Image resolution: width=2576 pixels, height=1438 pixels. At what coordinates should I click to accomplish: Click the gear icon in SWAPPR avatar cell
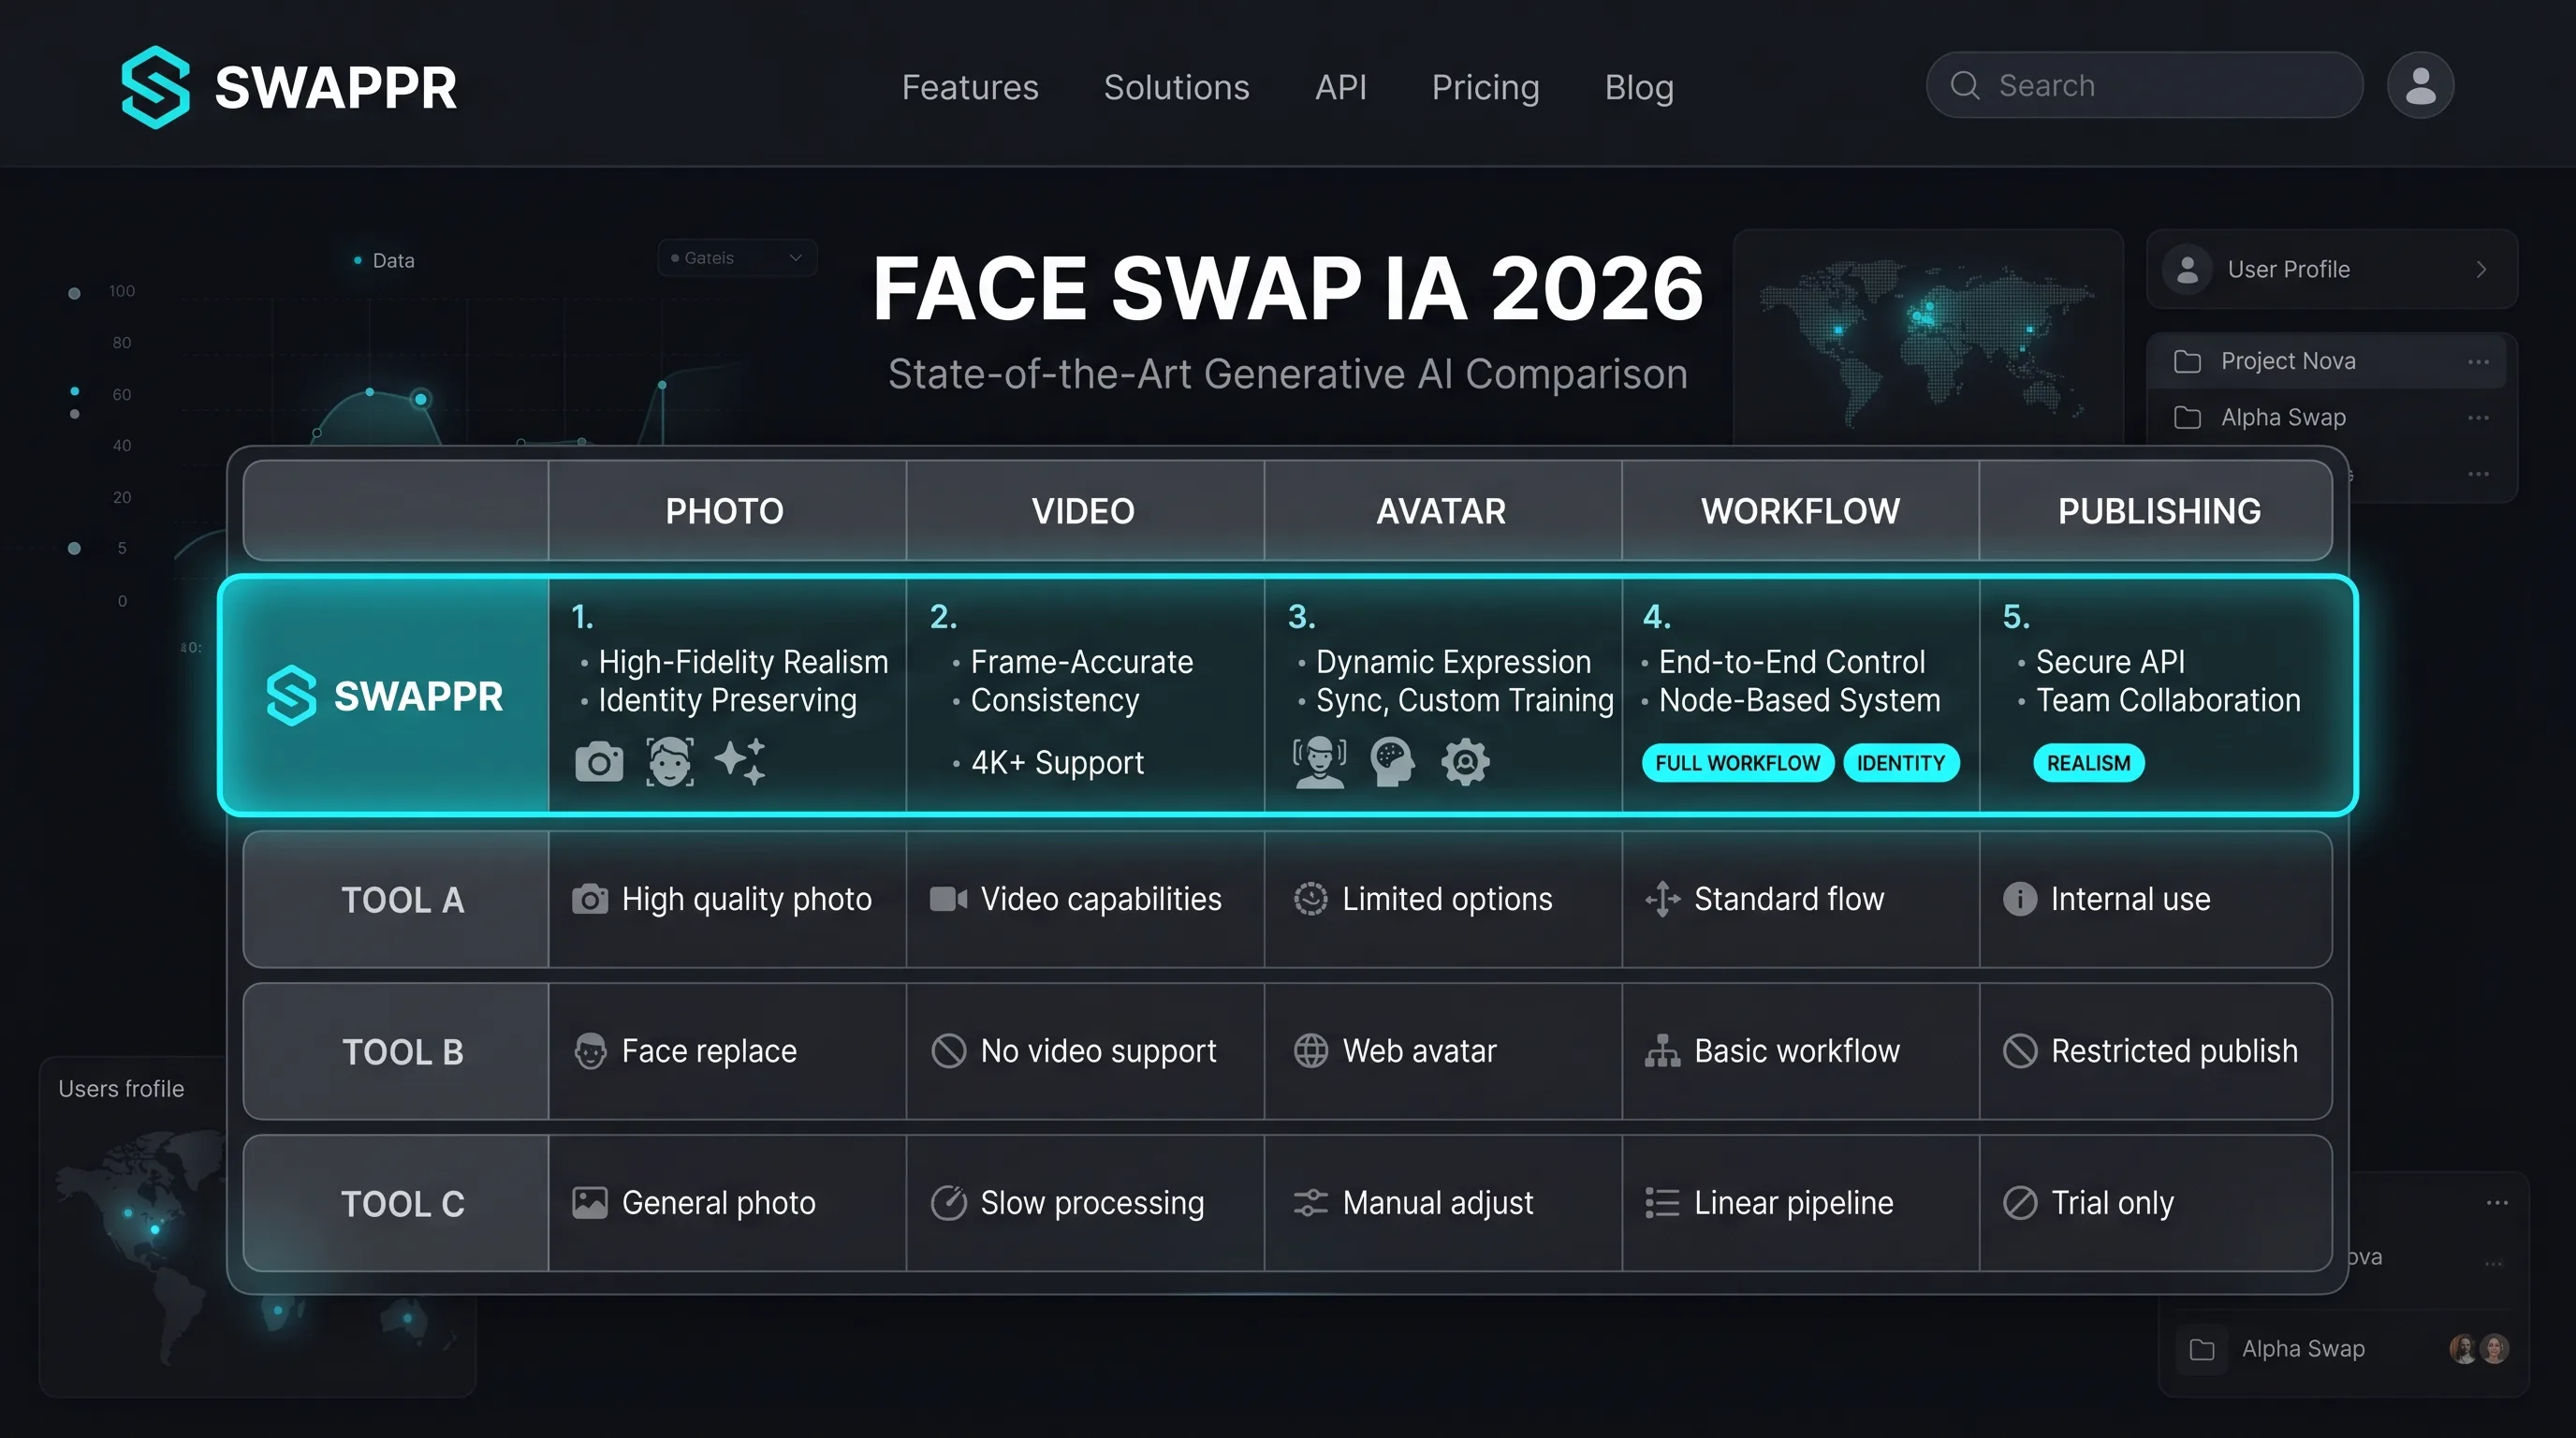click(x=1465, y=762)
